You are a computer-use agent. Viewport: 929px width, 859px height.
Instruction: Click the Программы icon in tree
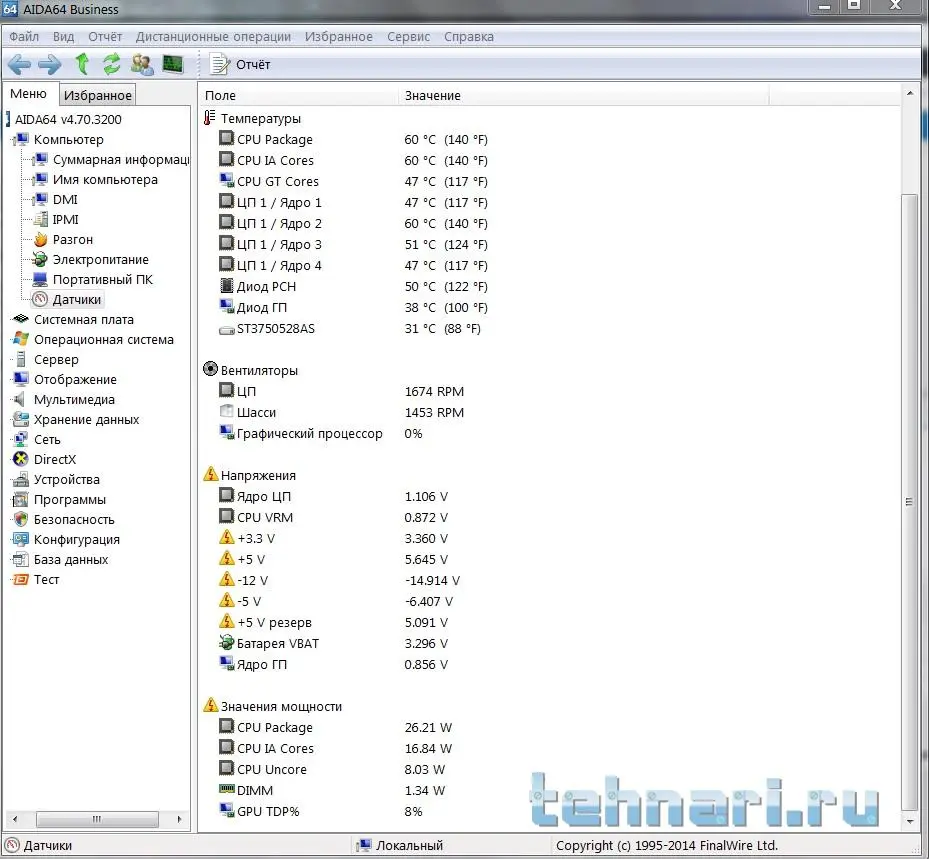pos(21,499)
